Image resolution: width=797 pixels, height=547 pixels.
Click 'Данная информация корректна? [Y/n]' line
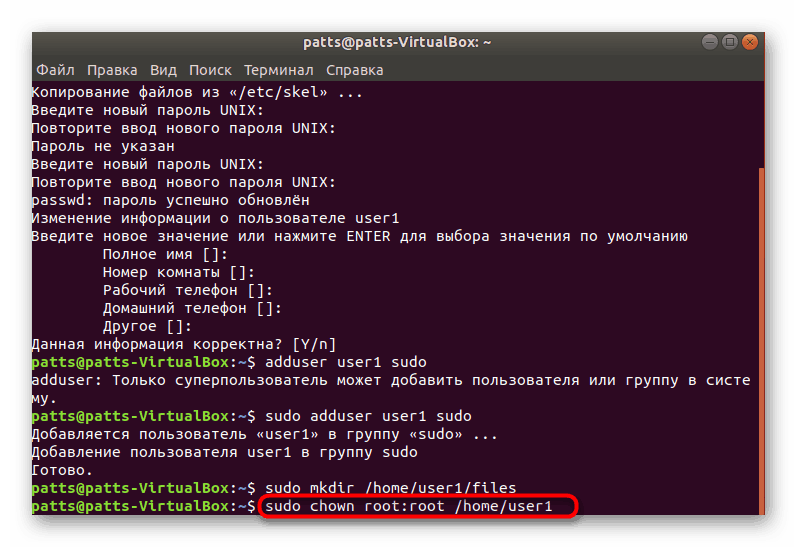coord(184,345)
